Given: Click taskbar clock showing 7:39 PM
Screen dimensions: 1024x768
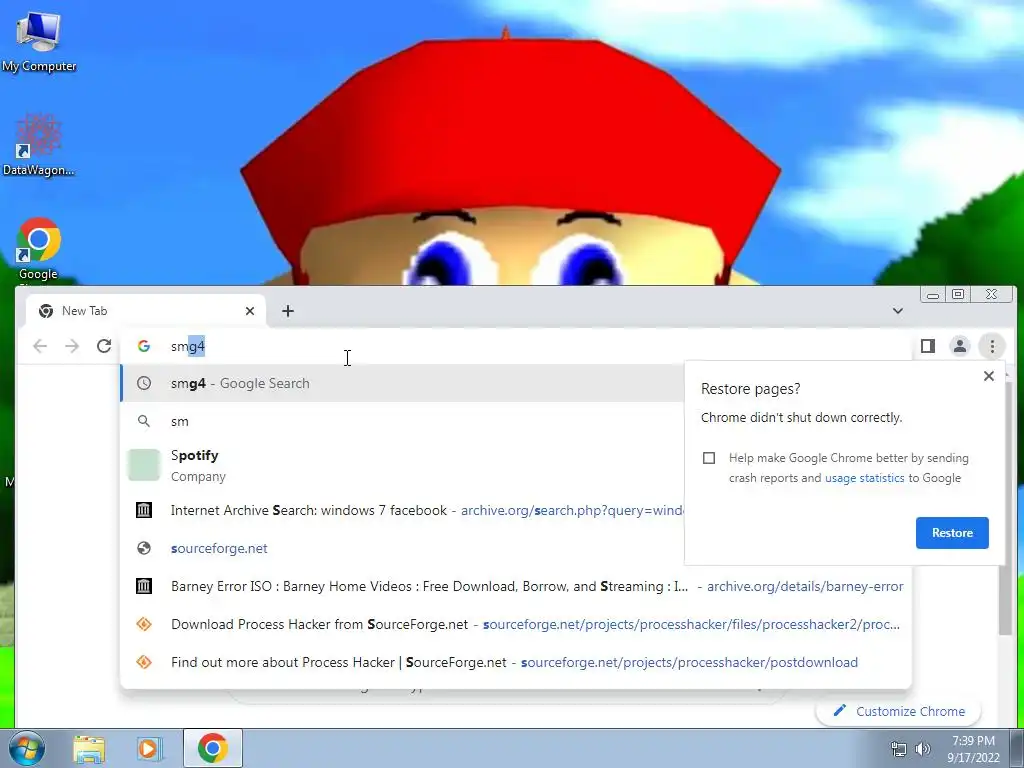Looking at the screenshot, I should pyautogui.click(x=973, y=749).
